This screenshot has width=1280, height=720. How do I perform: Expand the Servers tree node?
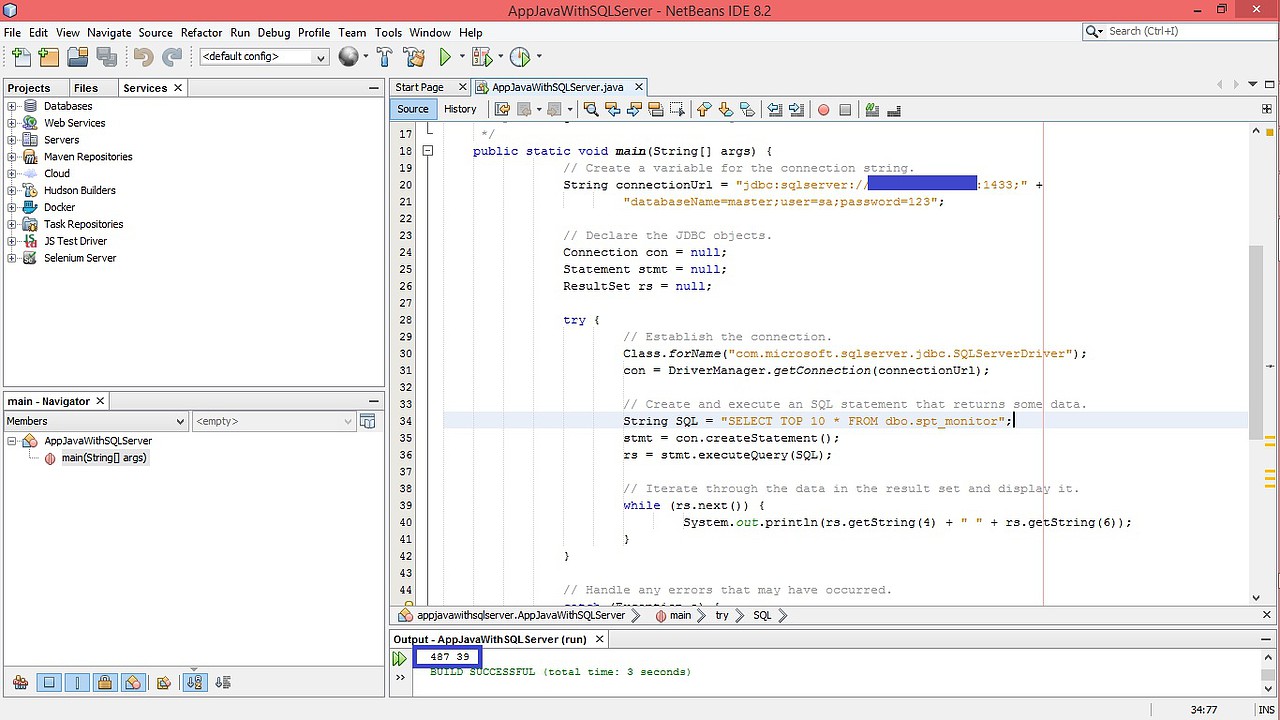pyautogui.click(x=12, y=140)
